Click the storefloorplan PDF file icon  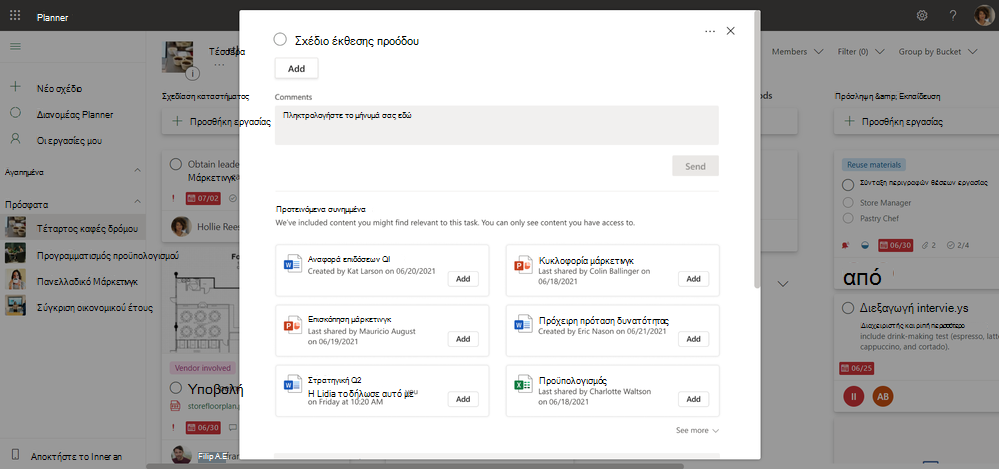176,405
